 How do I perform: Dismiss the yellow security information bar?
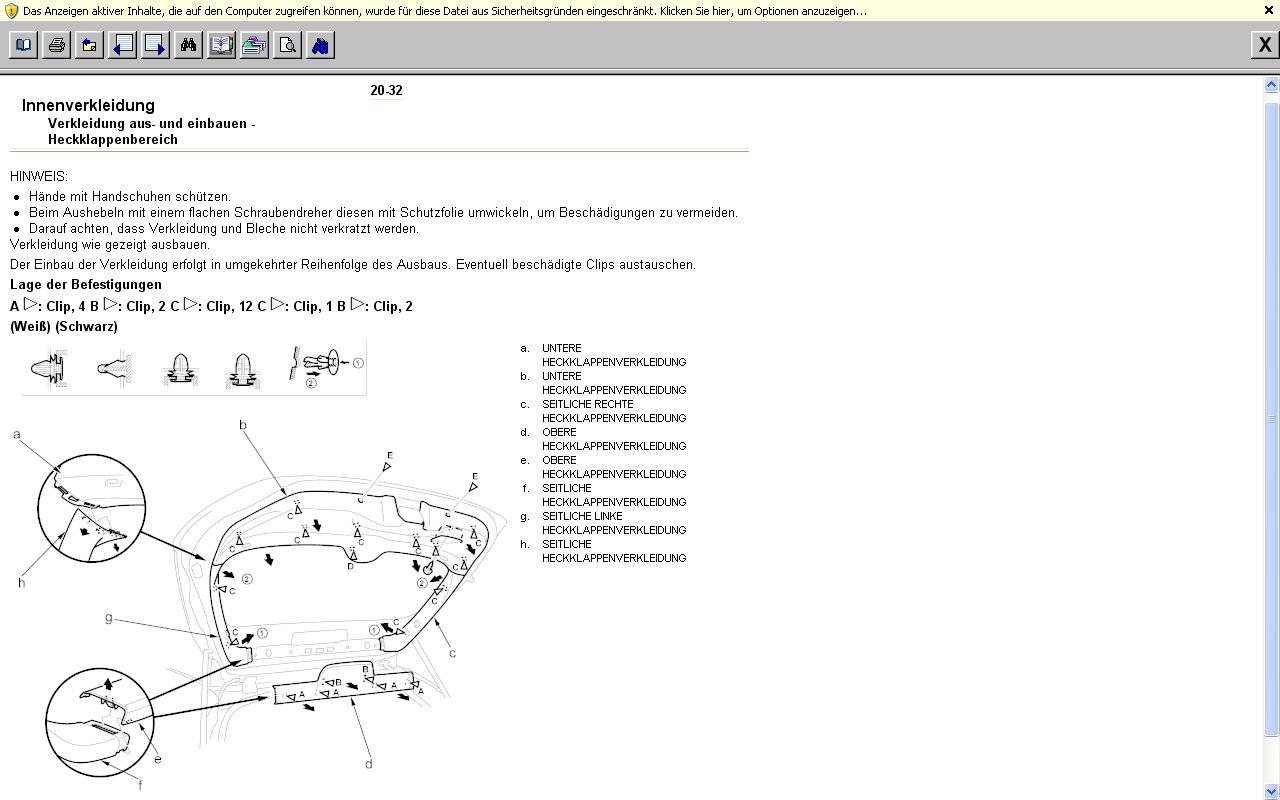point(1269,11)
